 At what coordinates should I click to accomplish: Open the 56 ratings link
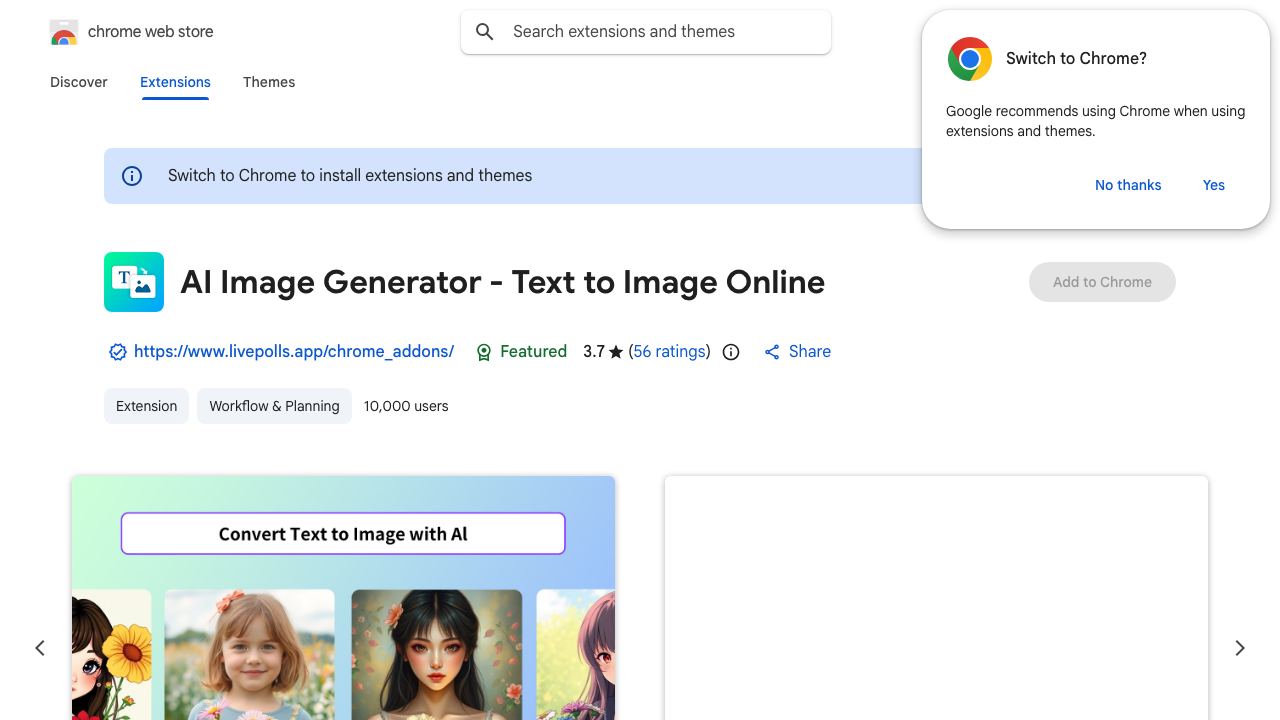pos(670,352)
